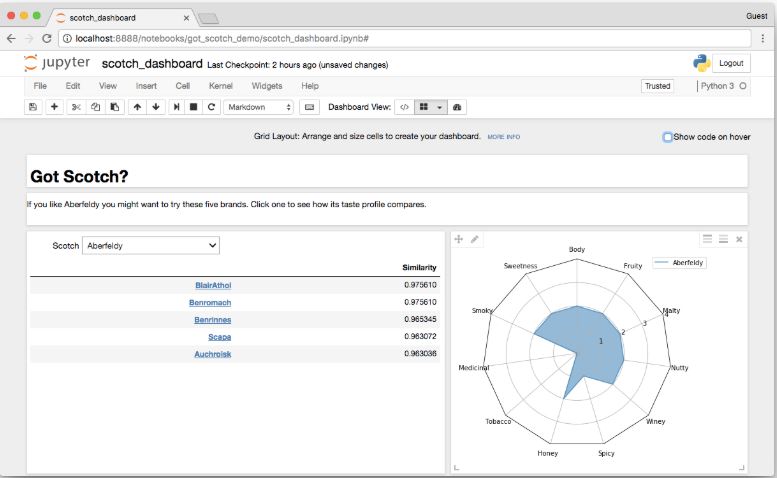Image resolution: width=777 pixels, height=478 pixels.
Task: Open the View menu
Action: [x=108, y=86]
